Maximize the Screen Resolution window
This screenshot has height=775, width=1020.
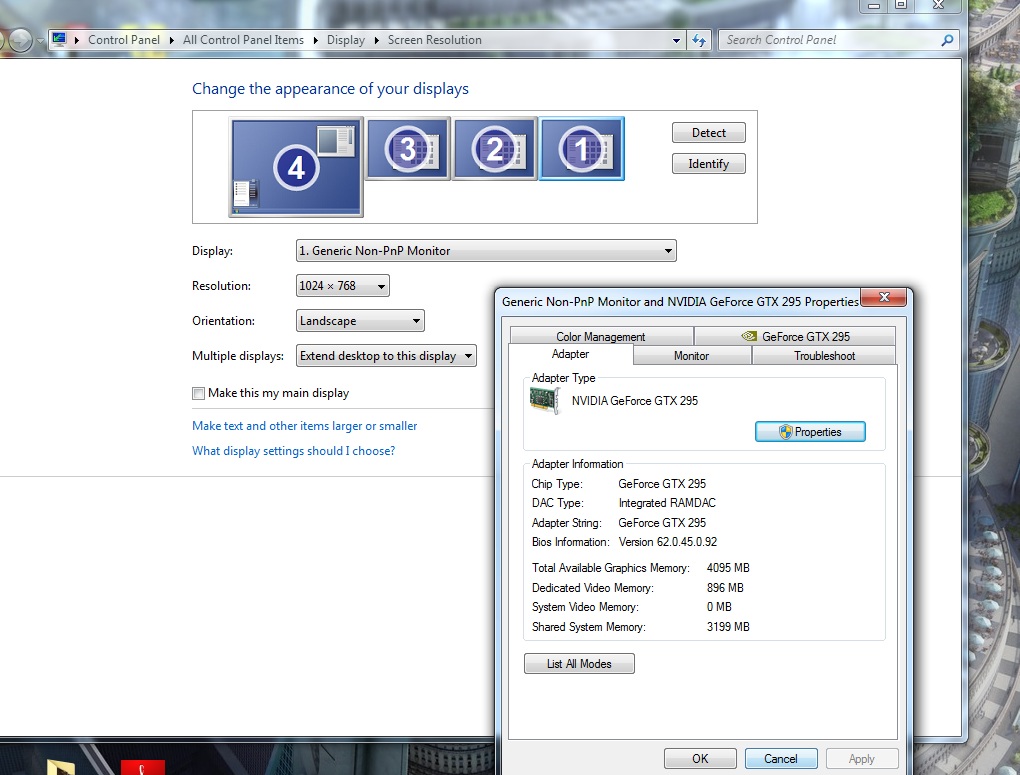pyautogui.click(x=901, y=5)
